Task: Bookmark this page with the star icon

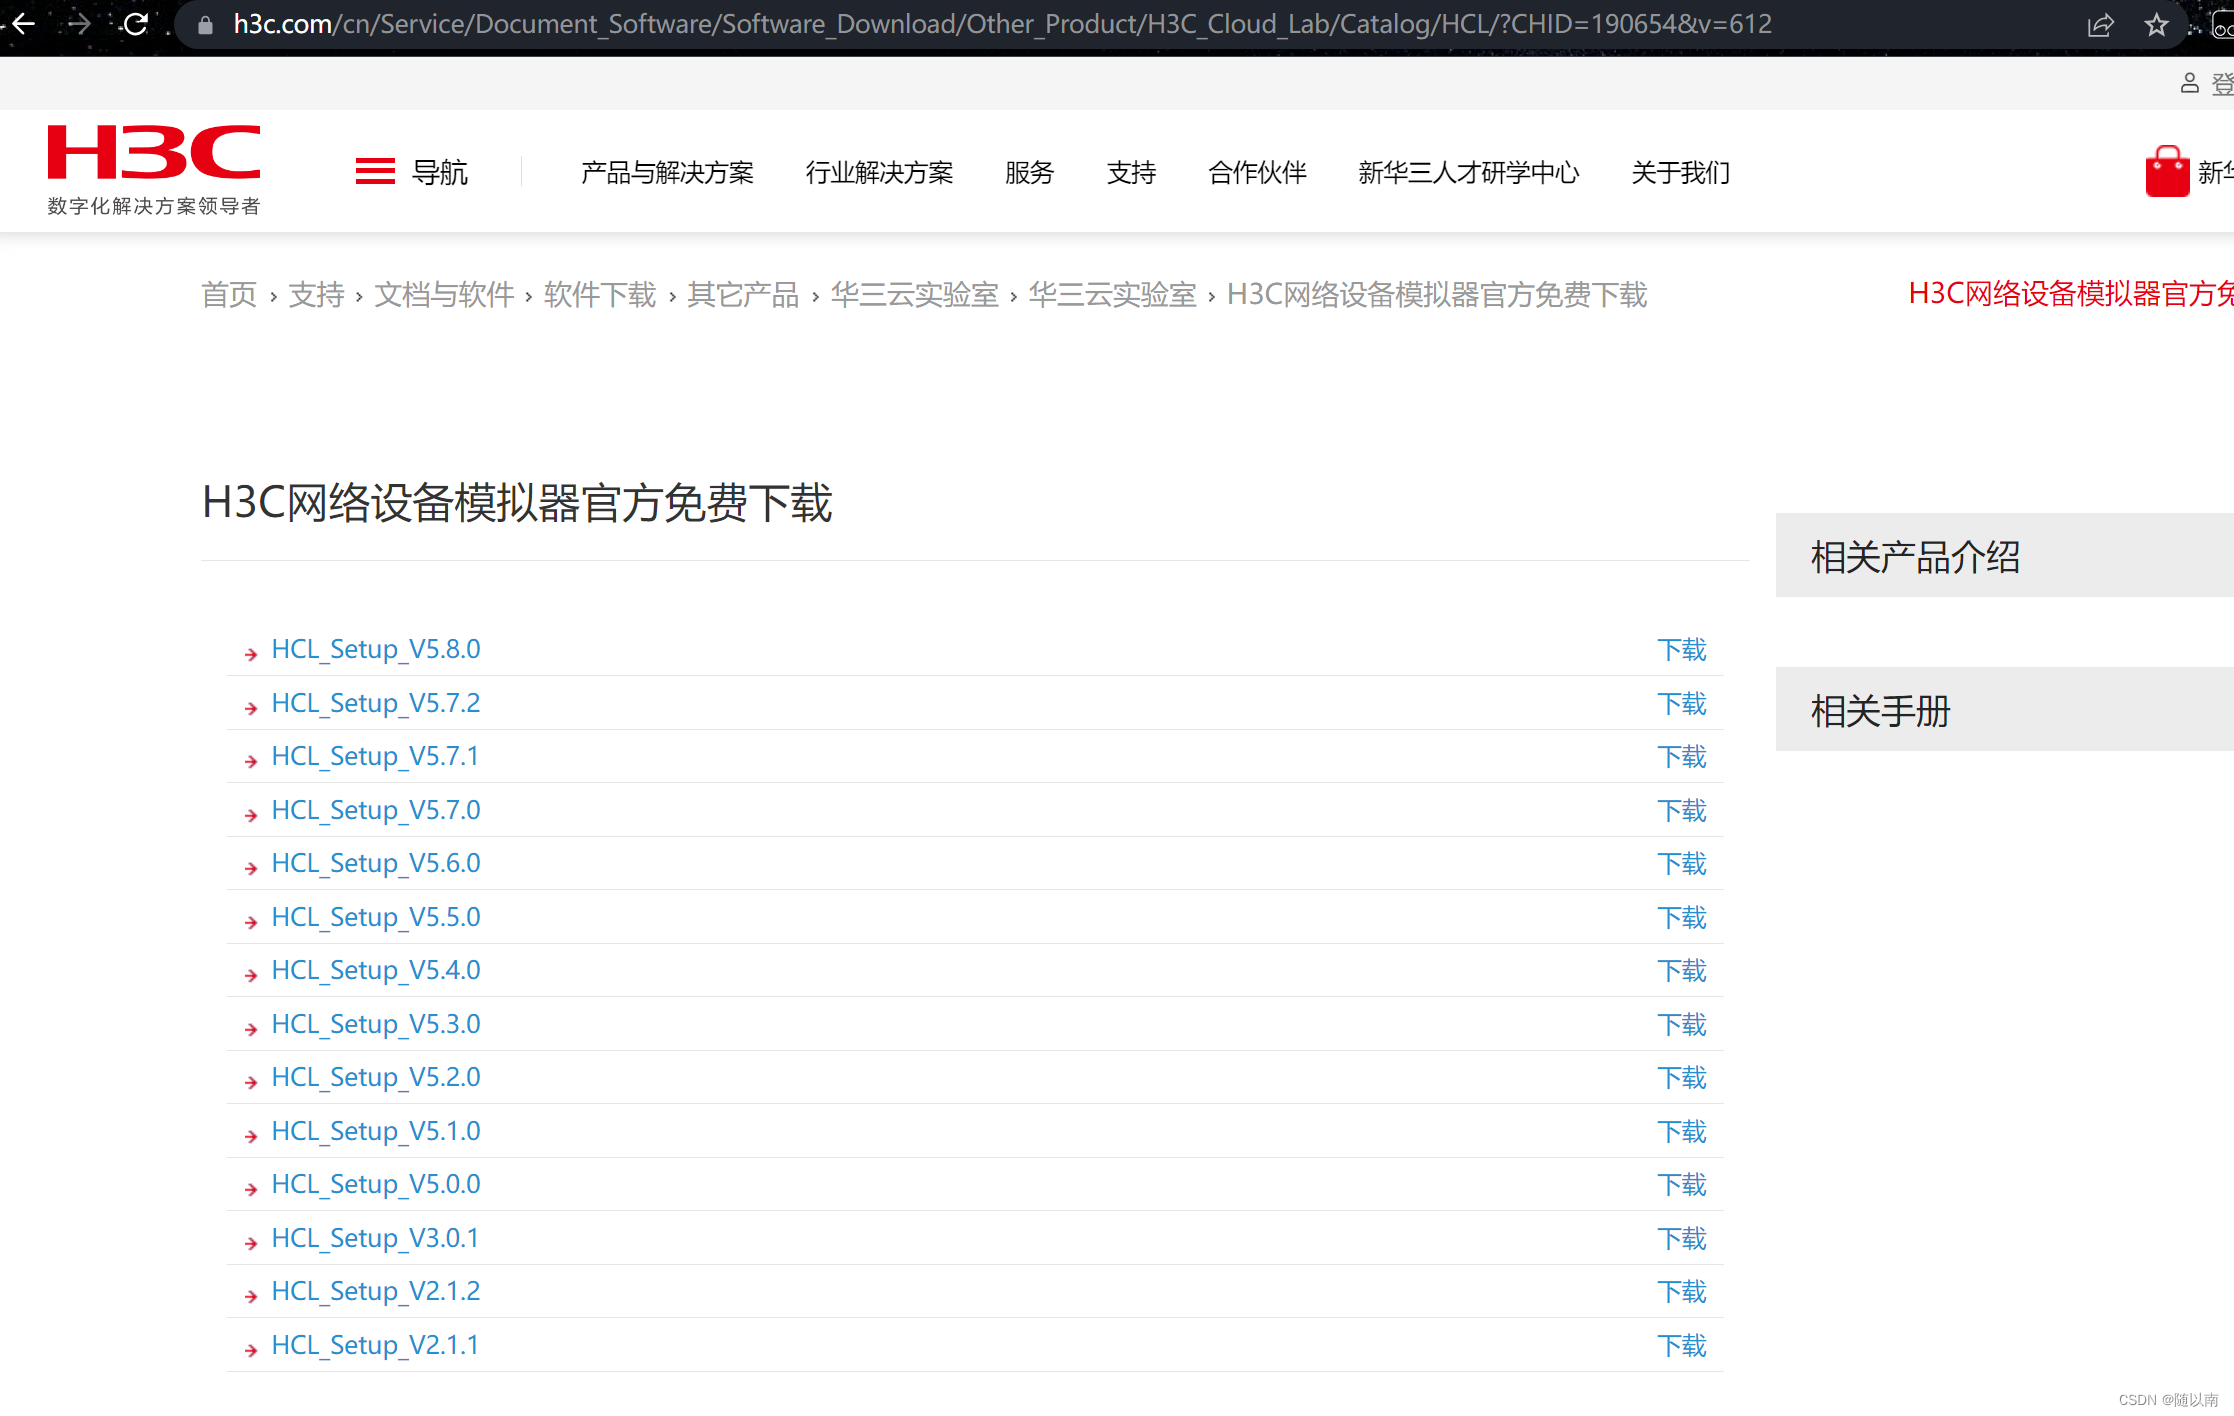Action: coord(2157,24)
